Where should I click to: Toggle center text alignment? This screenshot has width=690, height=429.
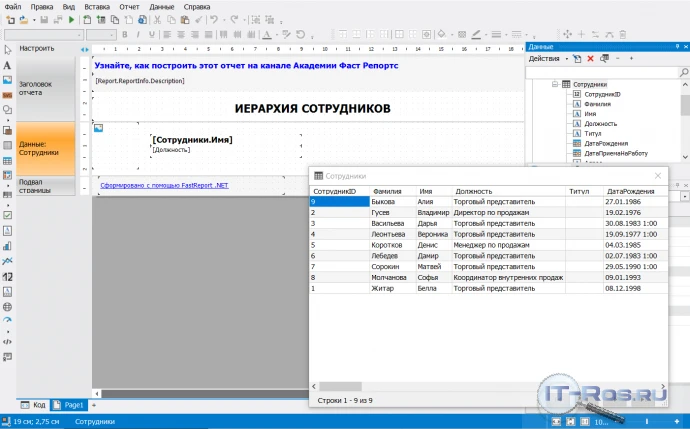[181, 34]
